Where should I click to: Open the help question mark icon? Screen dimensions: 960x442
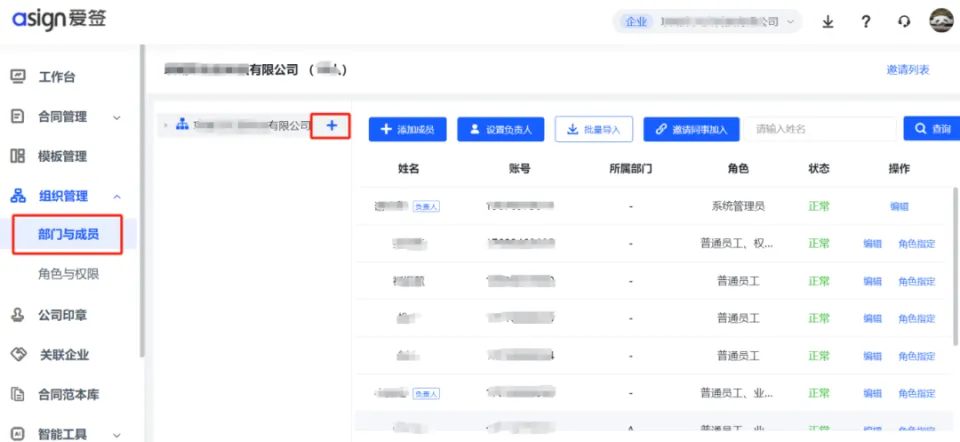866,21
